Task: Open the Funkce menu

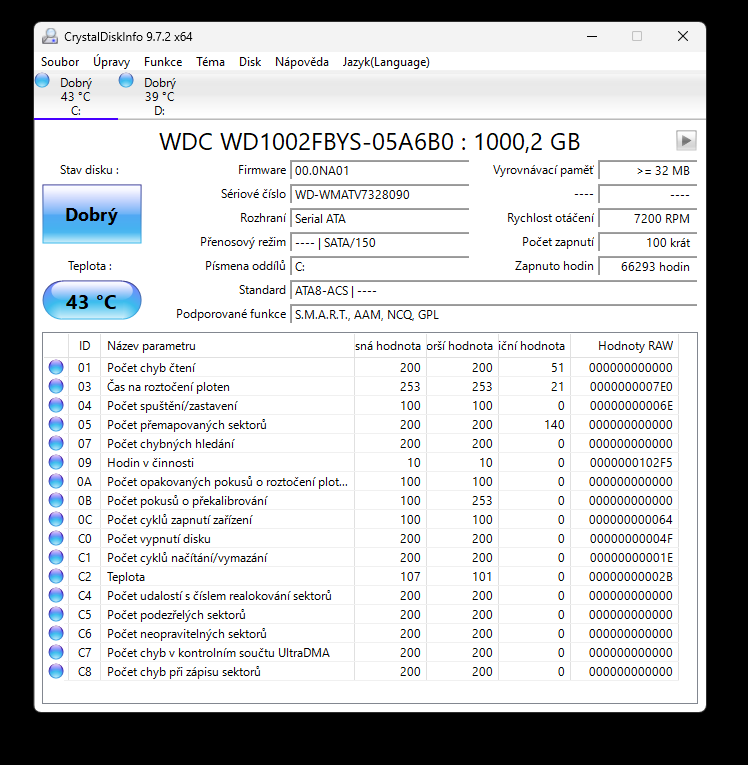Action: coord(163,62)
